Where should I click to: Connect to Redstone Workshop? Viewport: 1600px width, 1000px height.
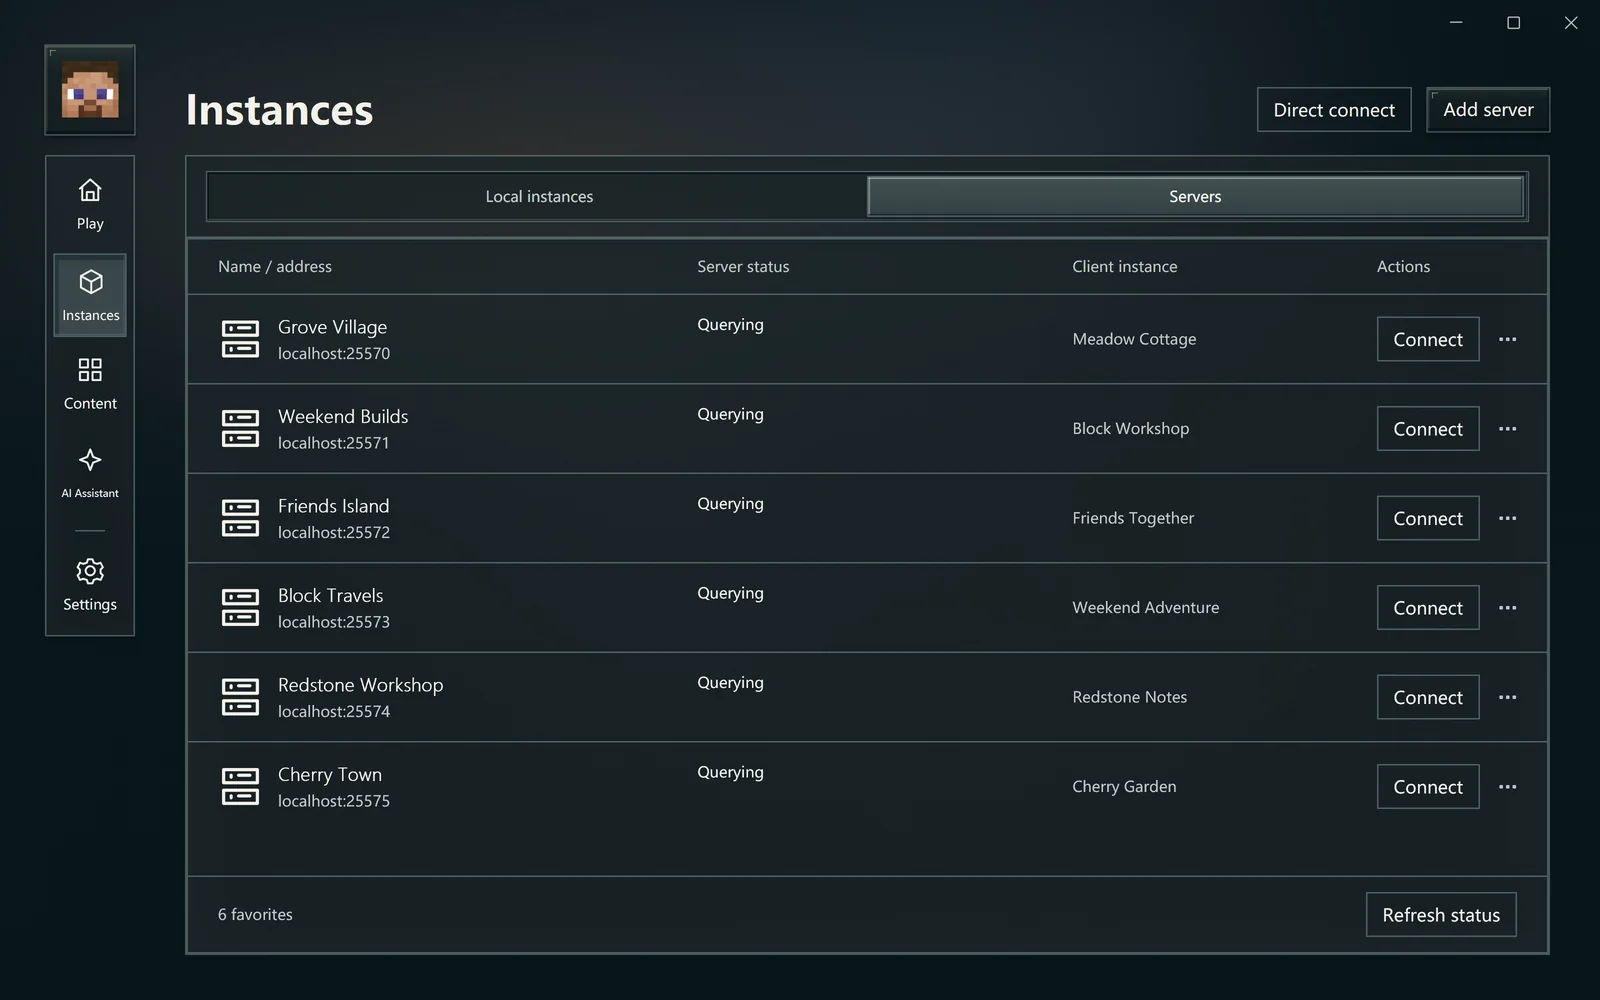(1428, 697)
